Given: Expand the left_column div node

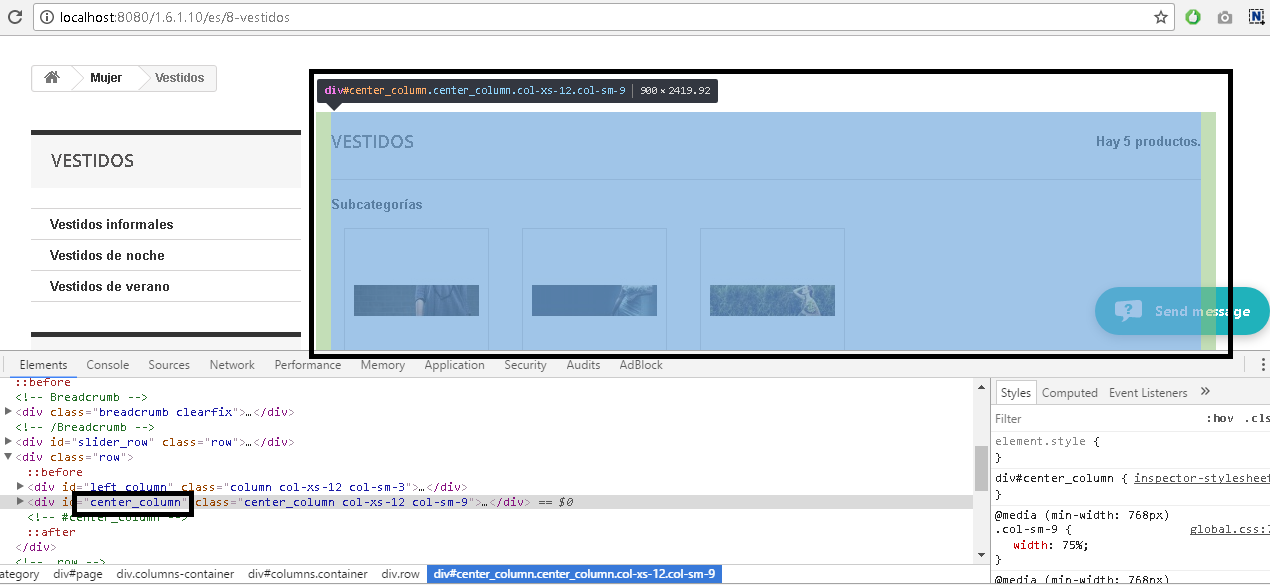Looking at the screenshot, I should 20,487.
